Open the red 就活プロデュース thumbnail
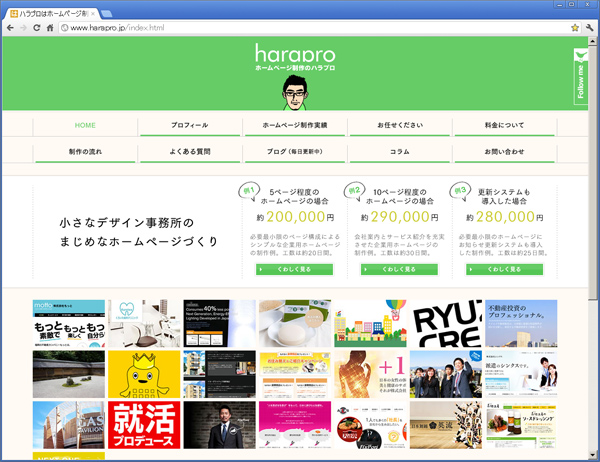600x462 pixels. [144, 425]
